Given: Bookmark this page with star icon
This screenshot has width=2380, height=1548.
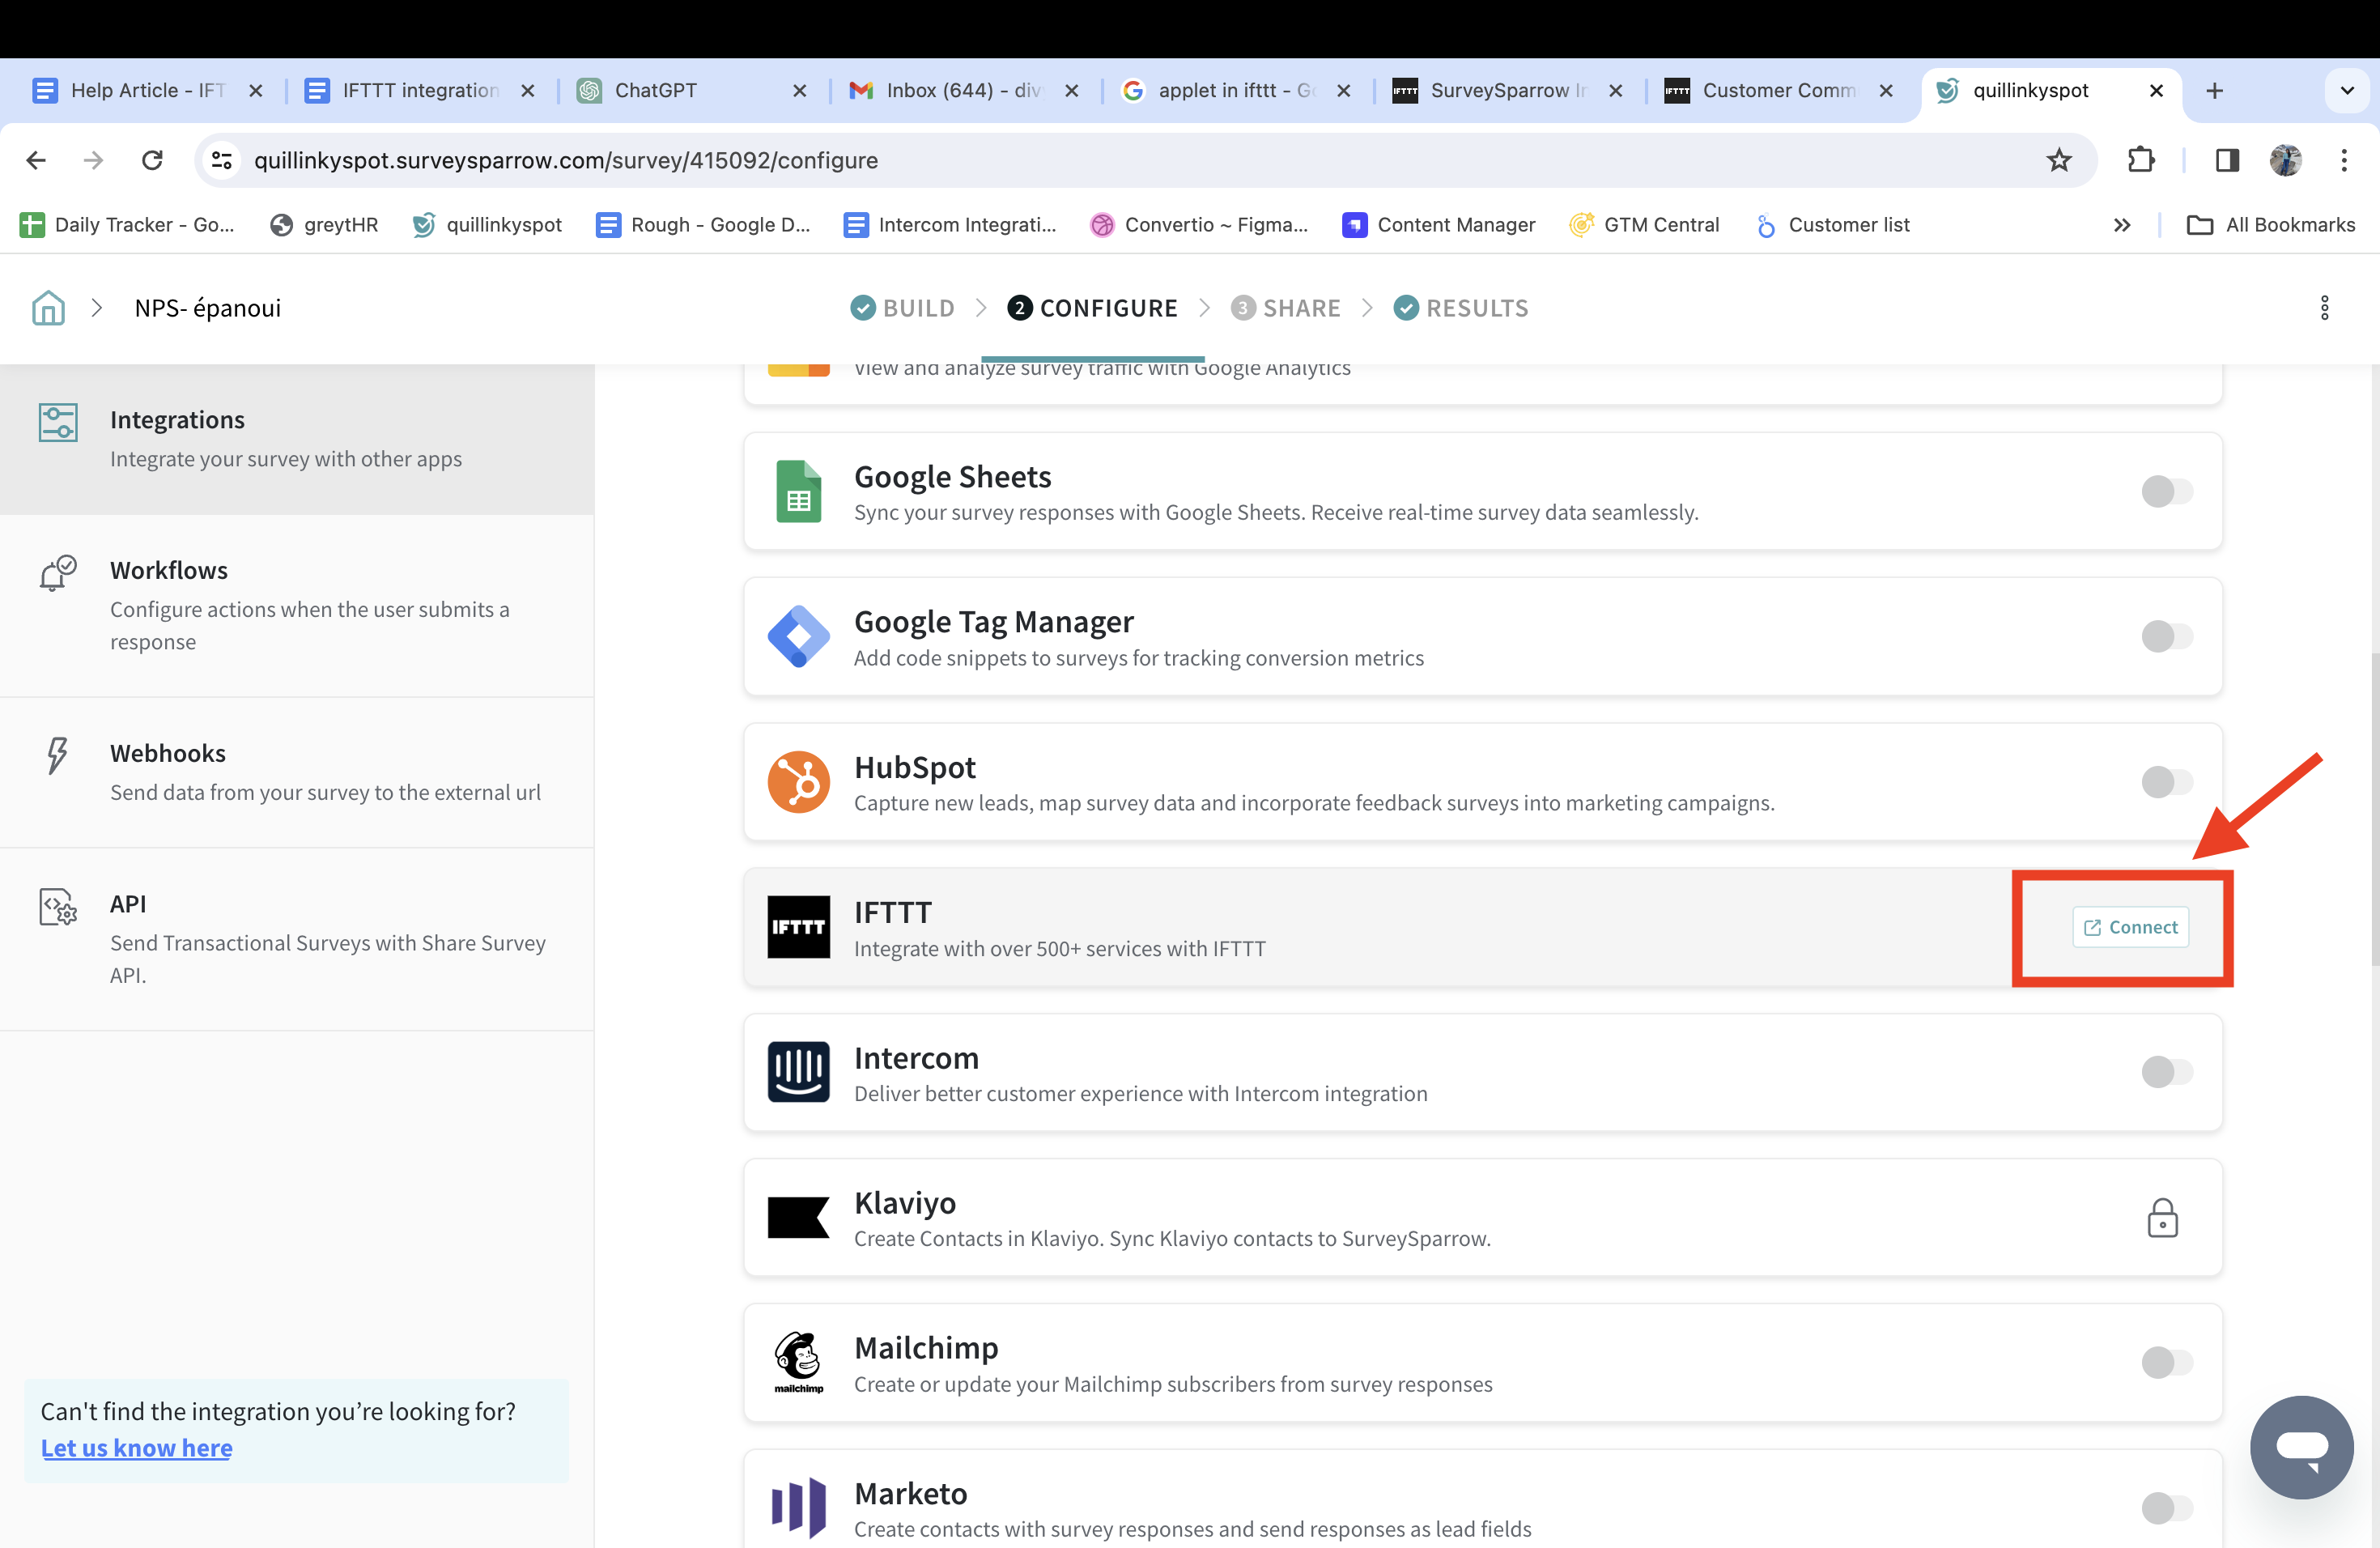Looking at the screenshot, I should 2058,160.
